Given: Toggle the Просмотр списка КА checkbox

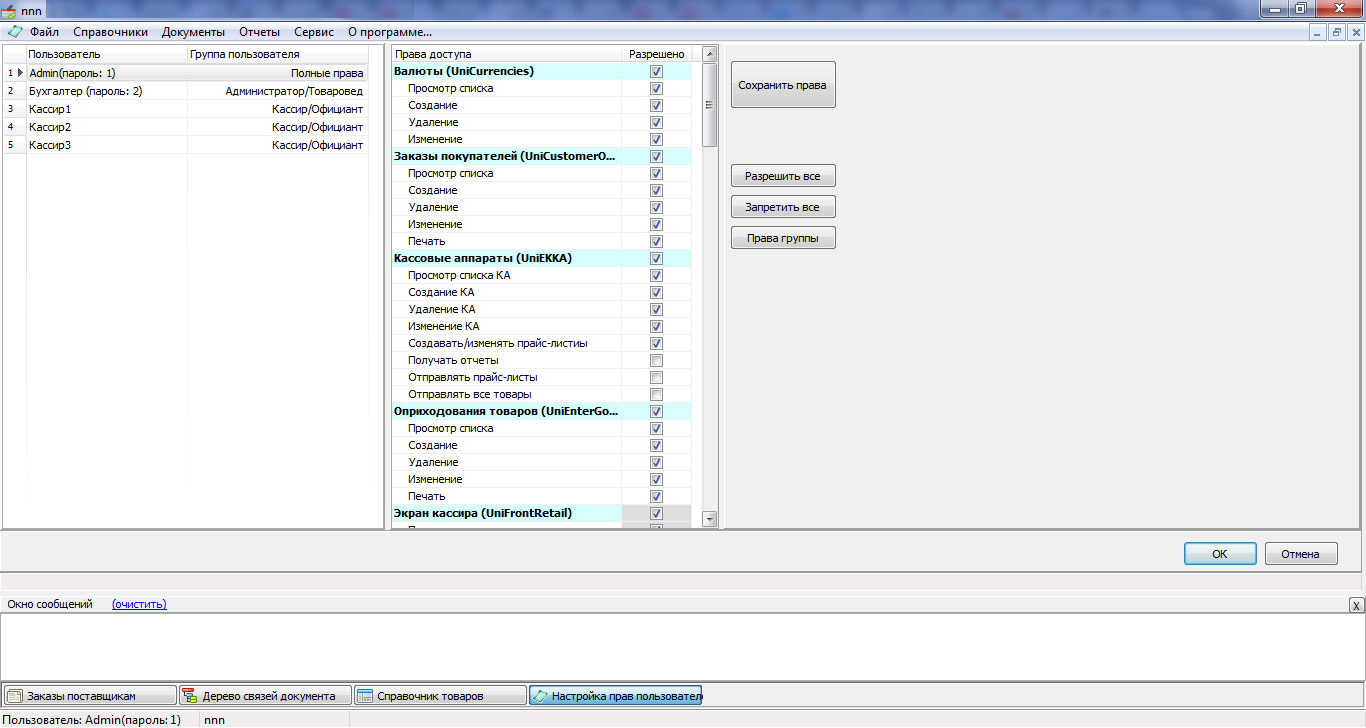Looking at the screenshot, I should click(x=656, y=275).
